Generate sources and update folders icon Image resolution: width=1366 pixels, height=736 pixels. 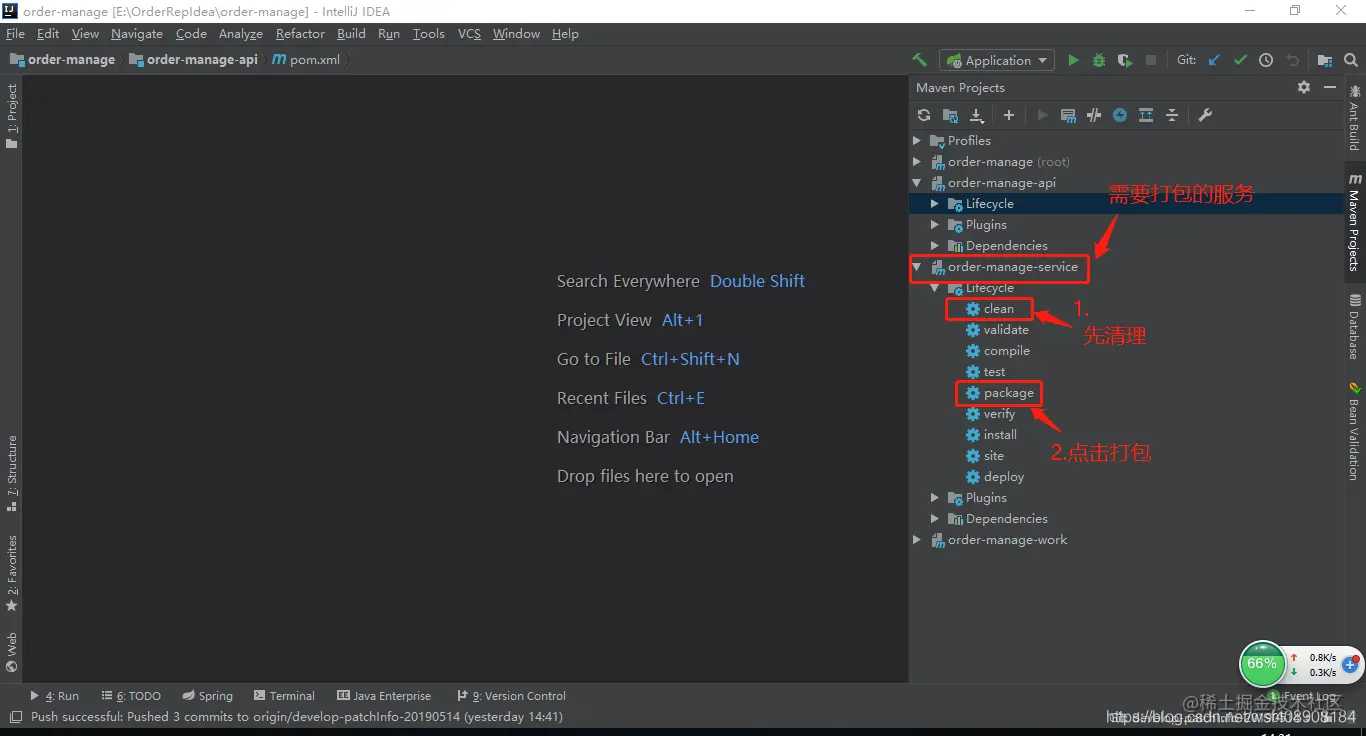click(951, 115)
